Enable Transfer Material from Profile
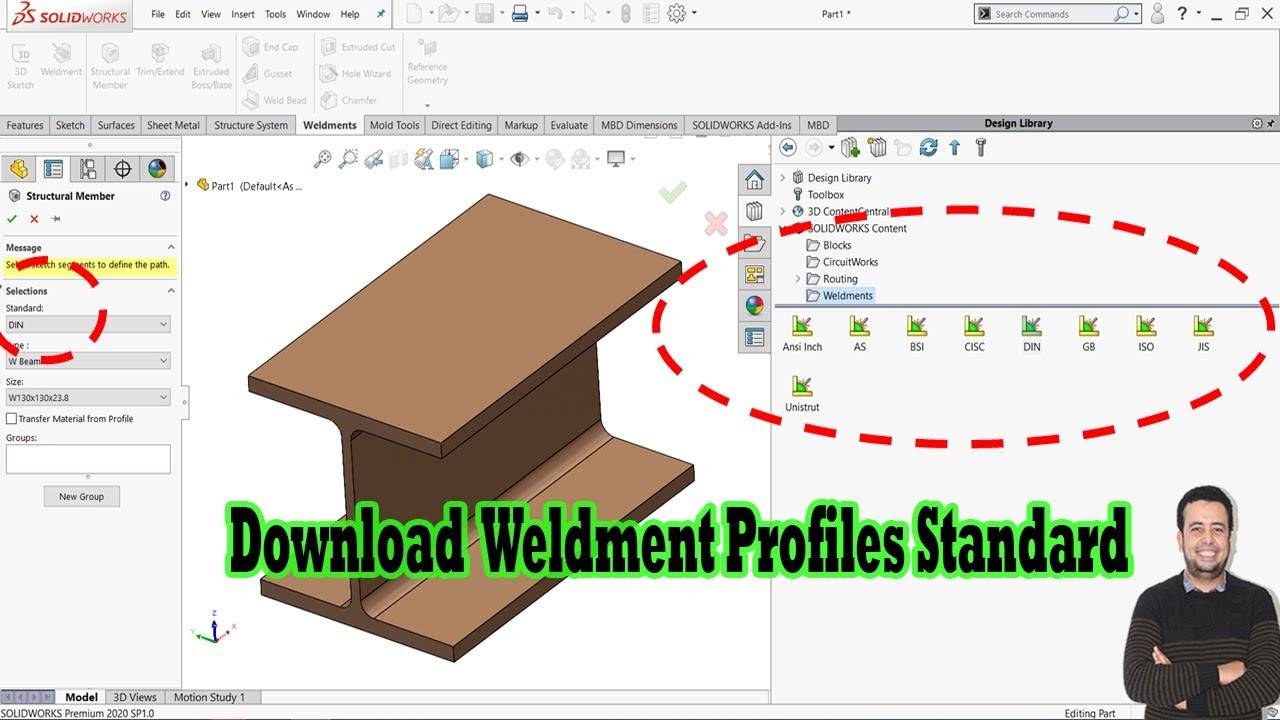This screenshot has width=1280, height=720. pos(12,419)
